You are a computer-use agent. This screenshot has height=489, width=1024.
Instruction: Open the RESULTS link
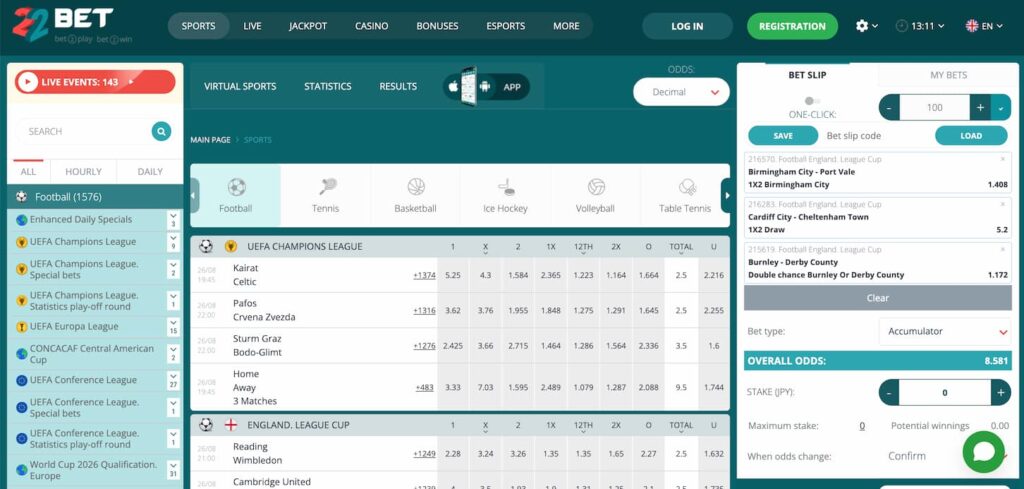(398, 86)
